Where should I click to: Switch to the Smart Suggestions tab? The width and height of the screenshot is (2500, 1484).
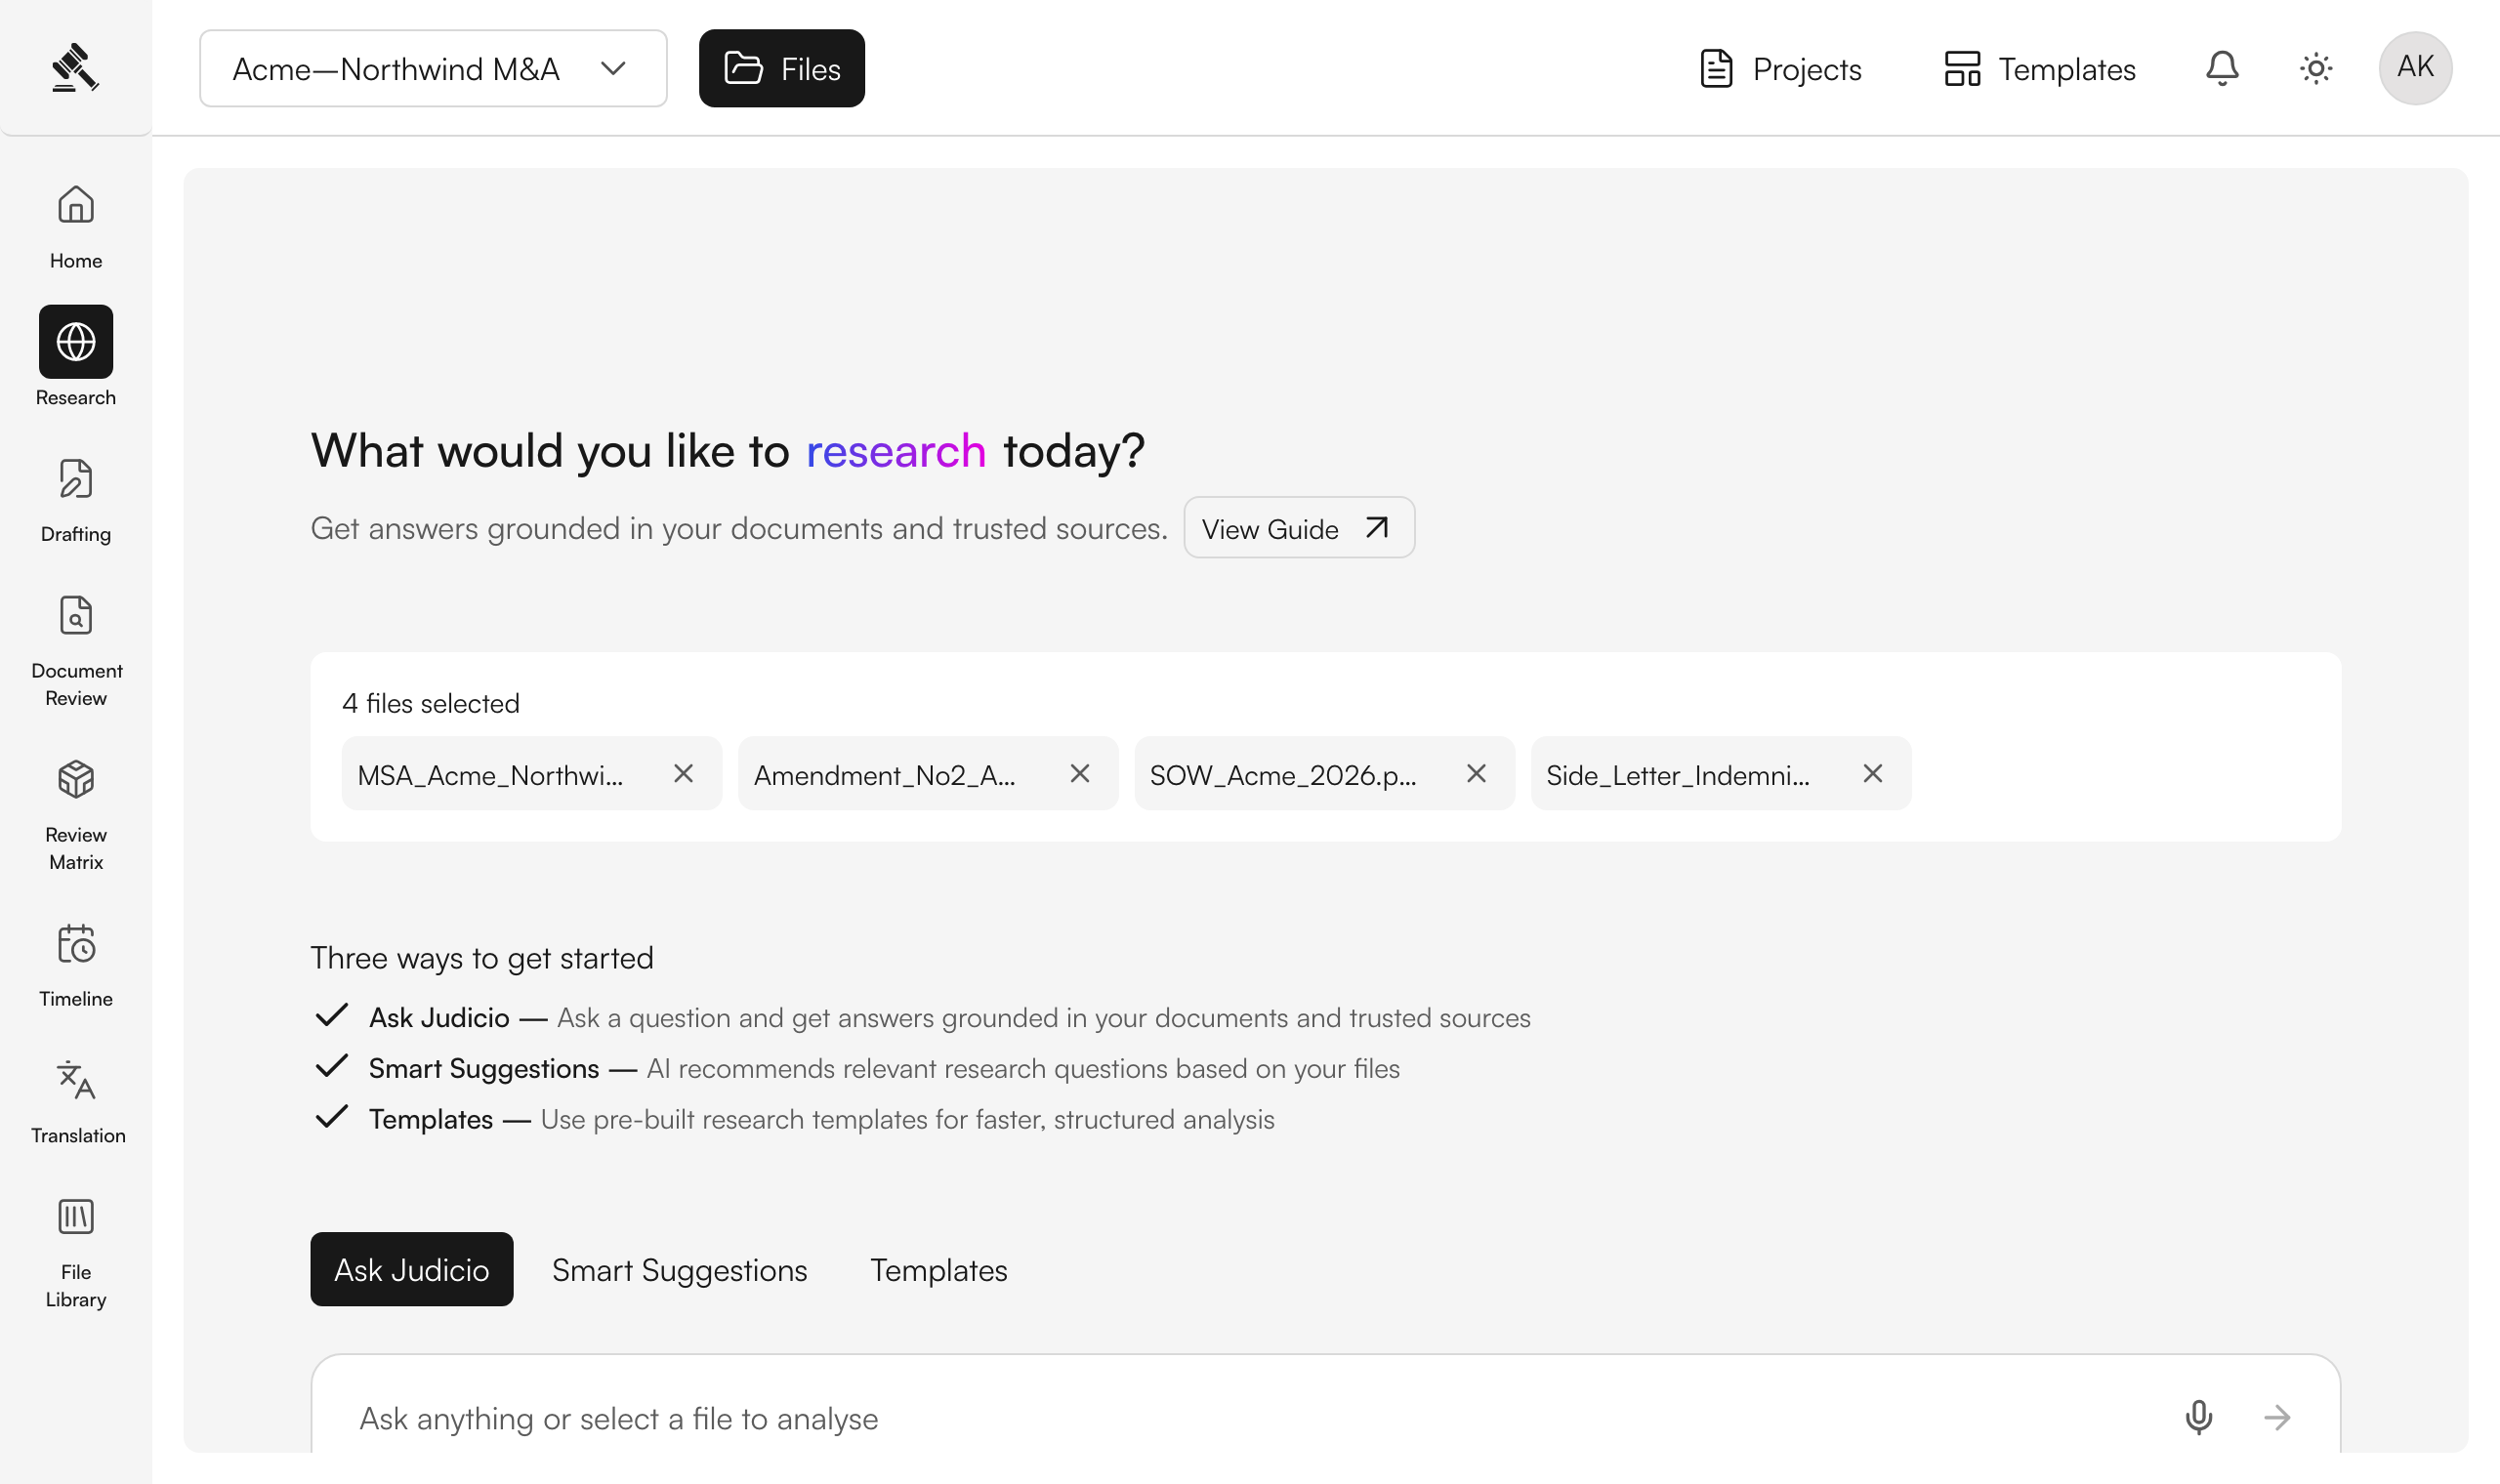(679, 1269)
